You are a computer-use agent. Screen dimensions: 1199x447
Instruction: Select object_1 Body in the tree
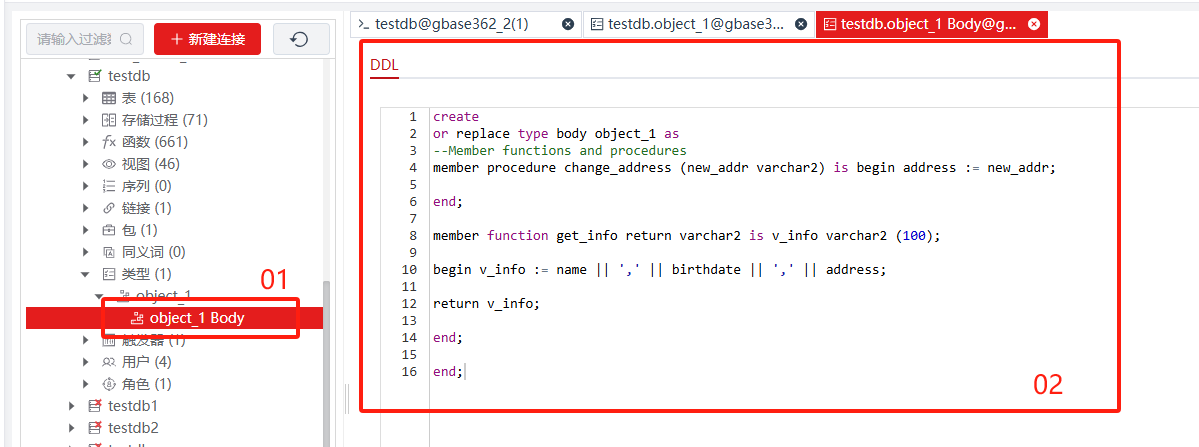pos(197,318)
